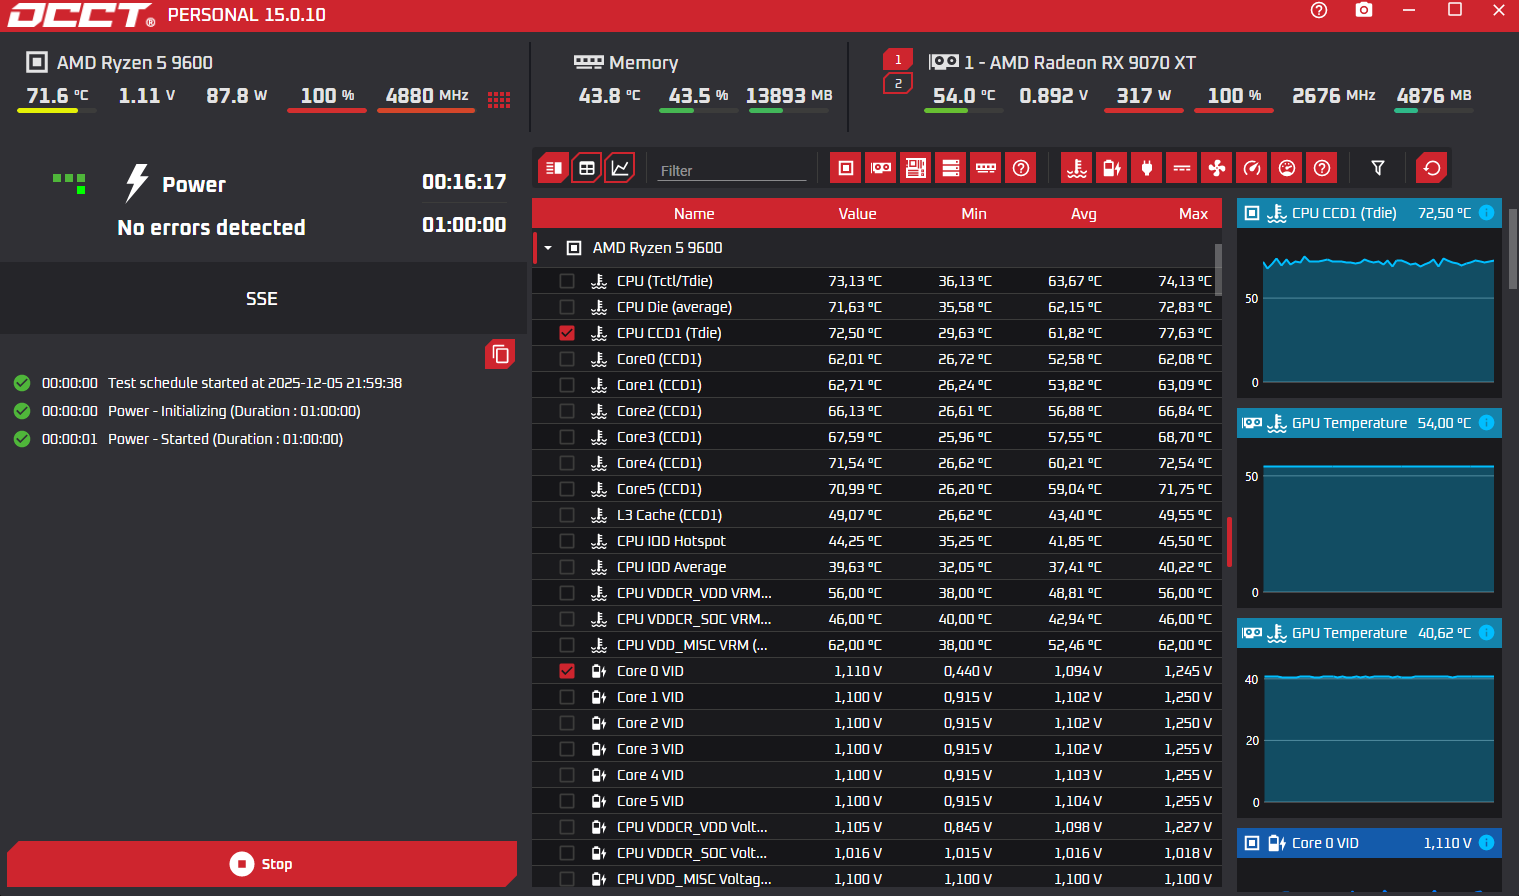Click the SSE instruction set bar
The height and width of the screenshot is (896, 1519).
pyautogui.click(x=262, y=298)
